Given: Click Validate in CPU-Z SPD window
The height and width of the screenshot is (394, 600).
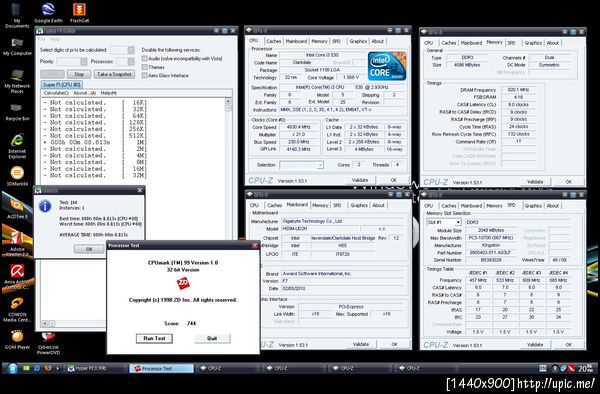Looking at the screenshot, I should (535, 345).
